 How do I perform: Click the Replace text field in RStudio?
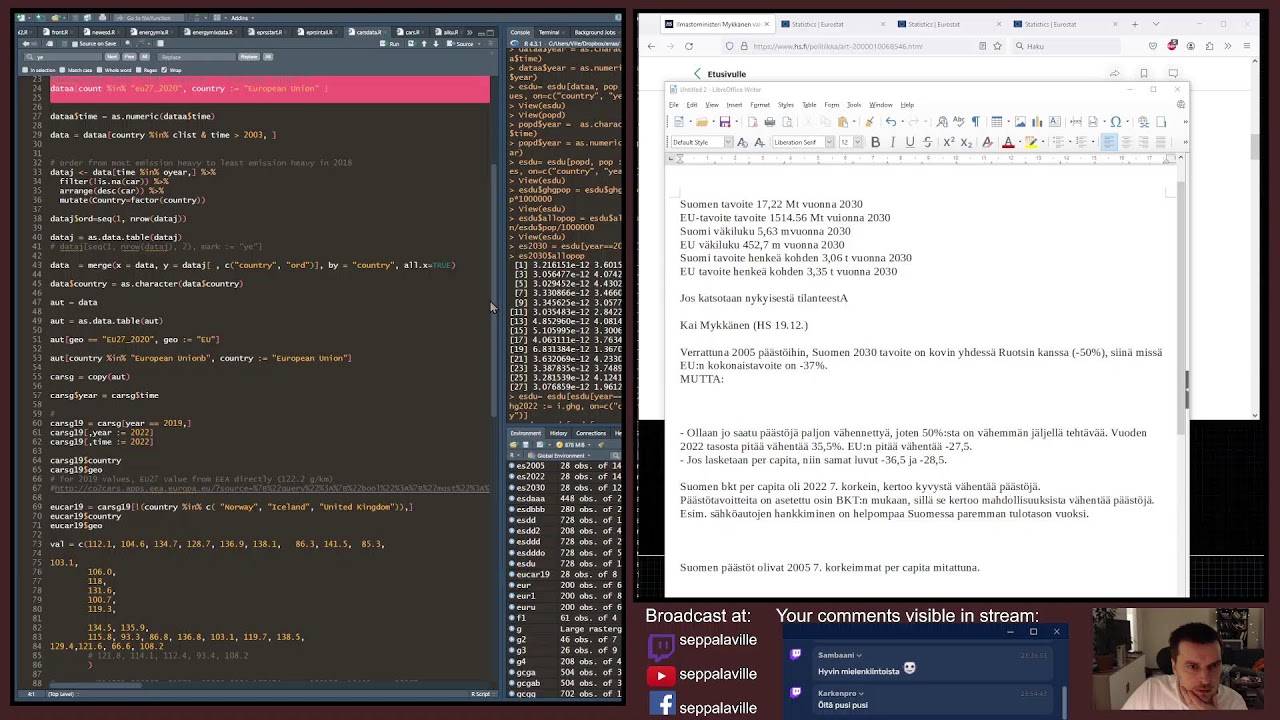click(x=196, y=57)
